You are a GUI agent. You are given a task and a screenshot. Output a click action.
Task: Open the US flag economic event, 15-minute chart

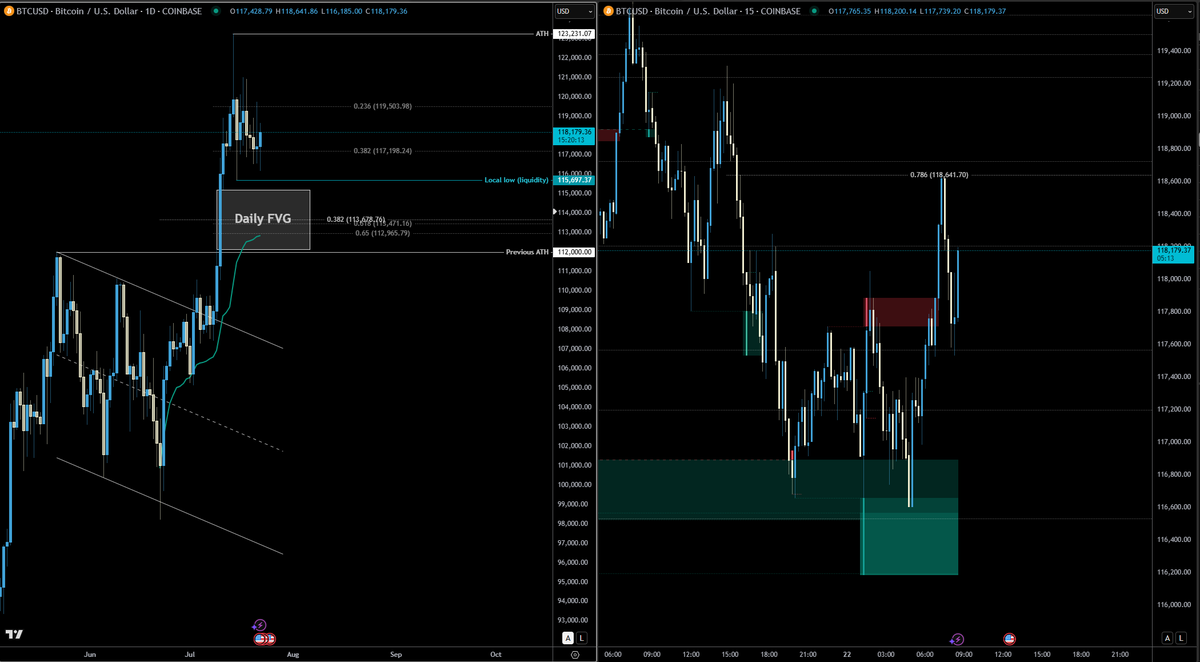point(1009,638)
